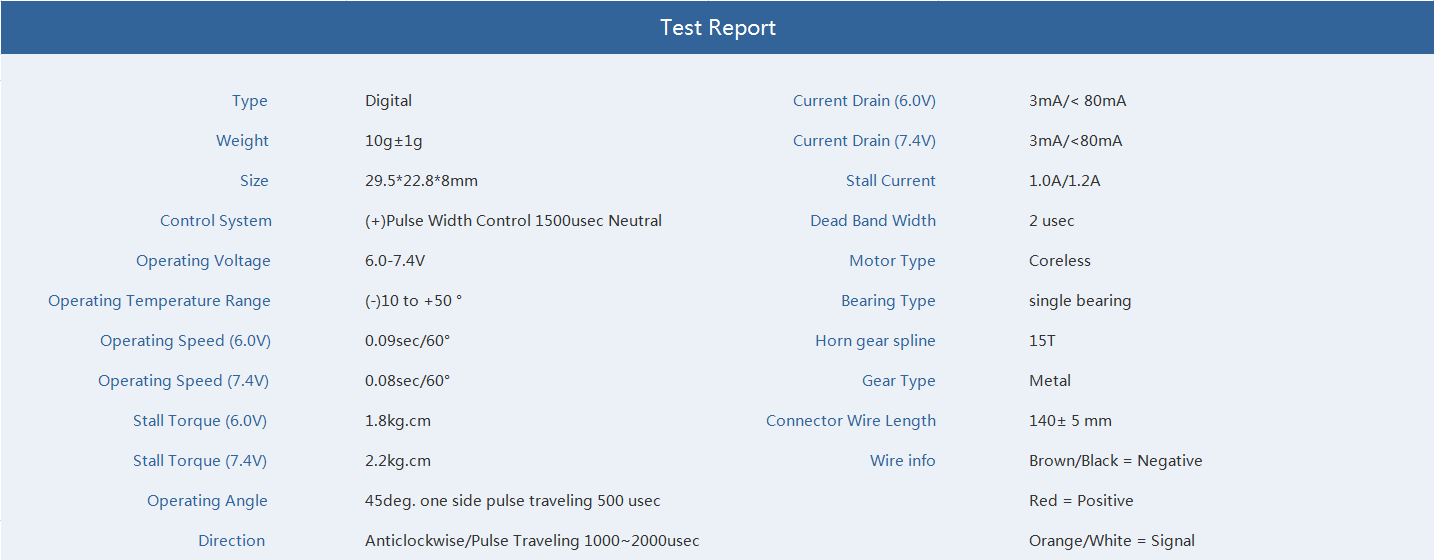1434x560 pixels.
Task: Click the Digital type value
Action: [x=388, y=101]
